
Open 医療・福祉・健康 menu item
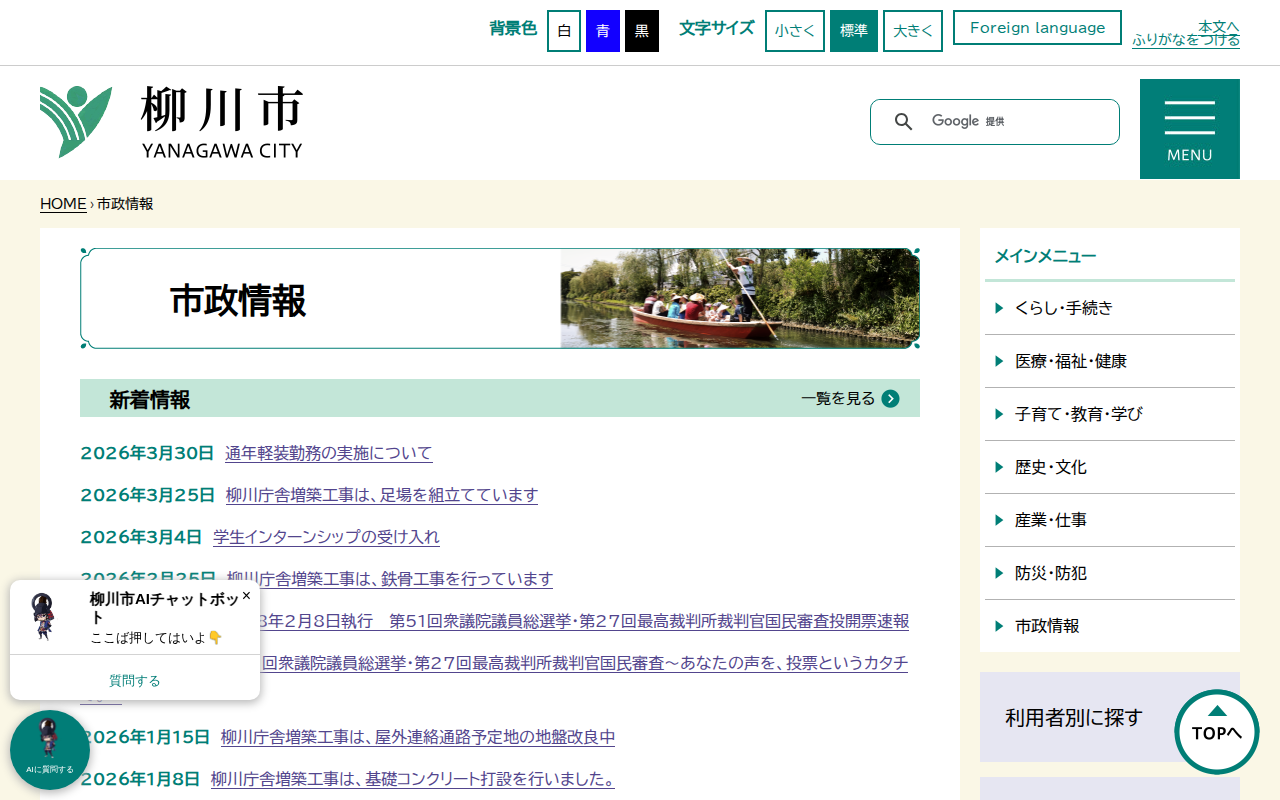pos(1110,361)
